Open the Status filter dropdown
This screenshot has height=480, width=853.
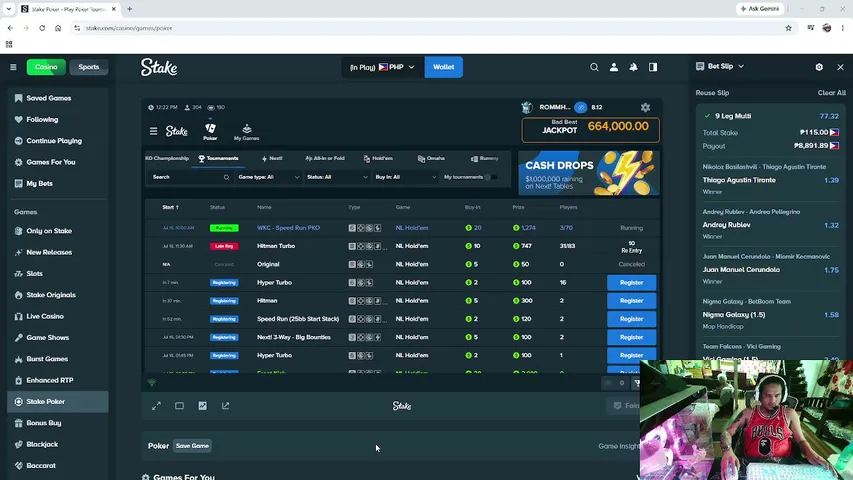[x=337, y=177]
